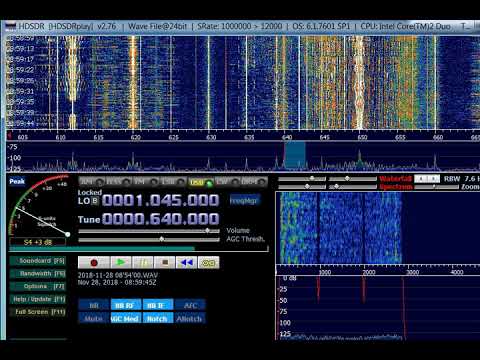Tune to the 620 mark on frequency scale
Screen dimensions: 480x360
tap(135, 137)
